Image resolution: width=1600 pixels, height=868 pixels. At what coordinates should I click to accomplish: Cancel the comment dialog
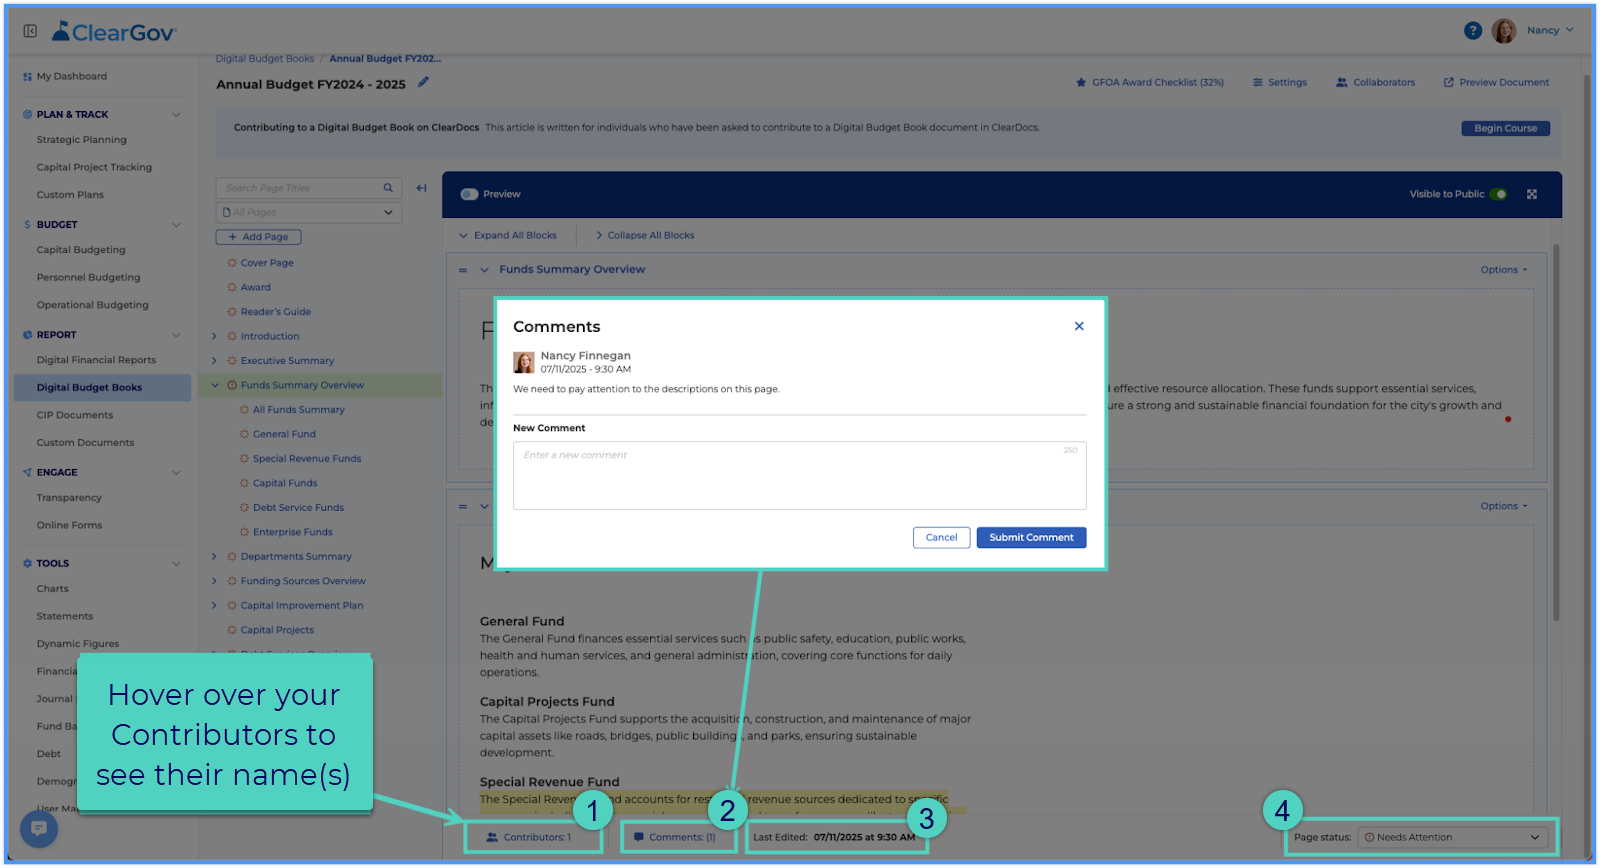click(941, 537)
